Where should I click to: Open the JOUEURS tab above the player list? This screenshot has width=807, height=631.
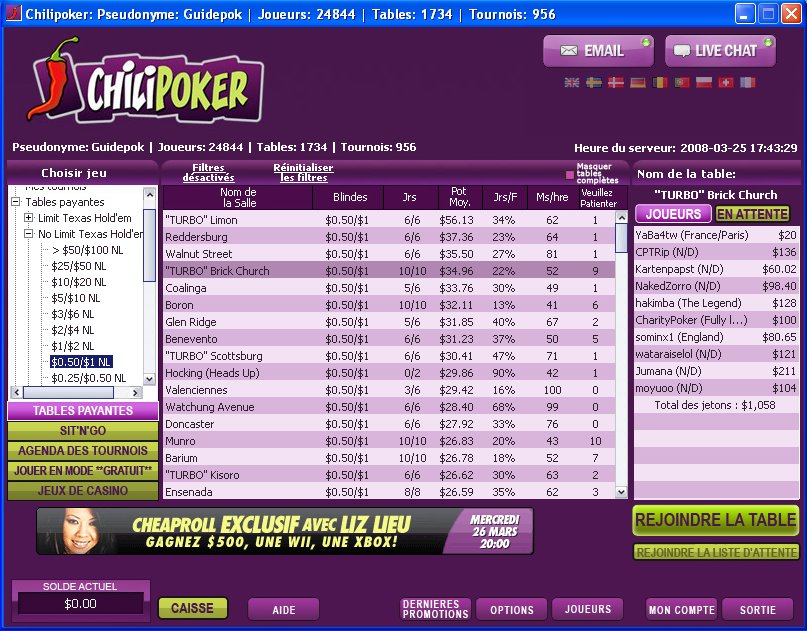point(673,214)
